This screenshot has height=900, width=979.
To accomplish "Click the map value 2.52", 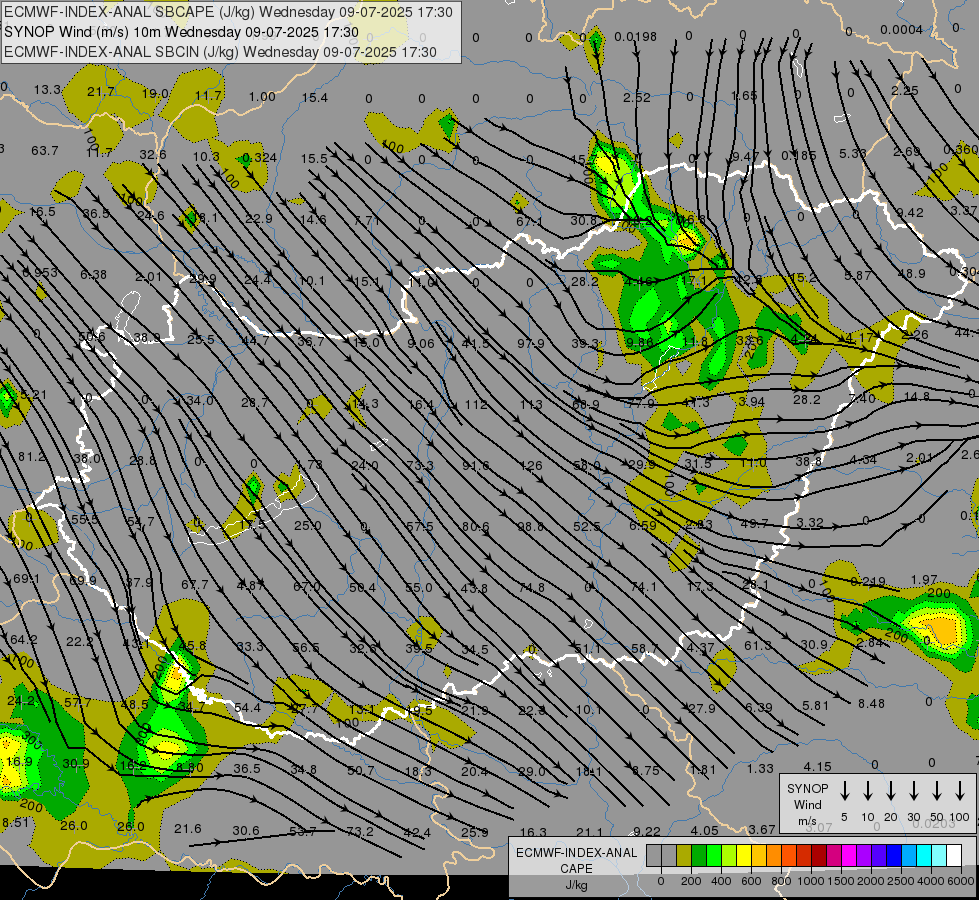I will pos(637,98).
